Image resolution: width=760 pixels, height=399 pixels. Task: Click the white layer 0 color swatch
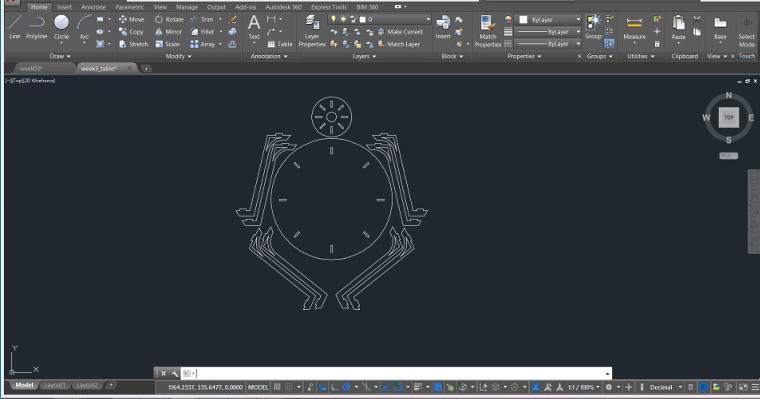[363, 19]
